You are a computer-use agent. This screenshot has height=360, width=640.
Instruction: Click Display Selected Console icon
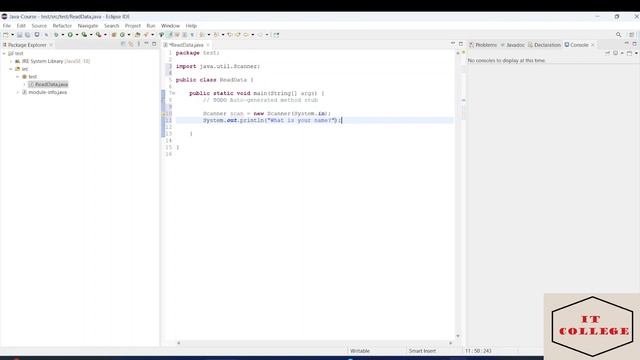click(615, 53)
